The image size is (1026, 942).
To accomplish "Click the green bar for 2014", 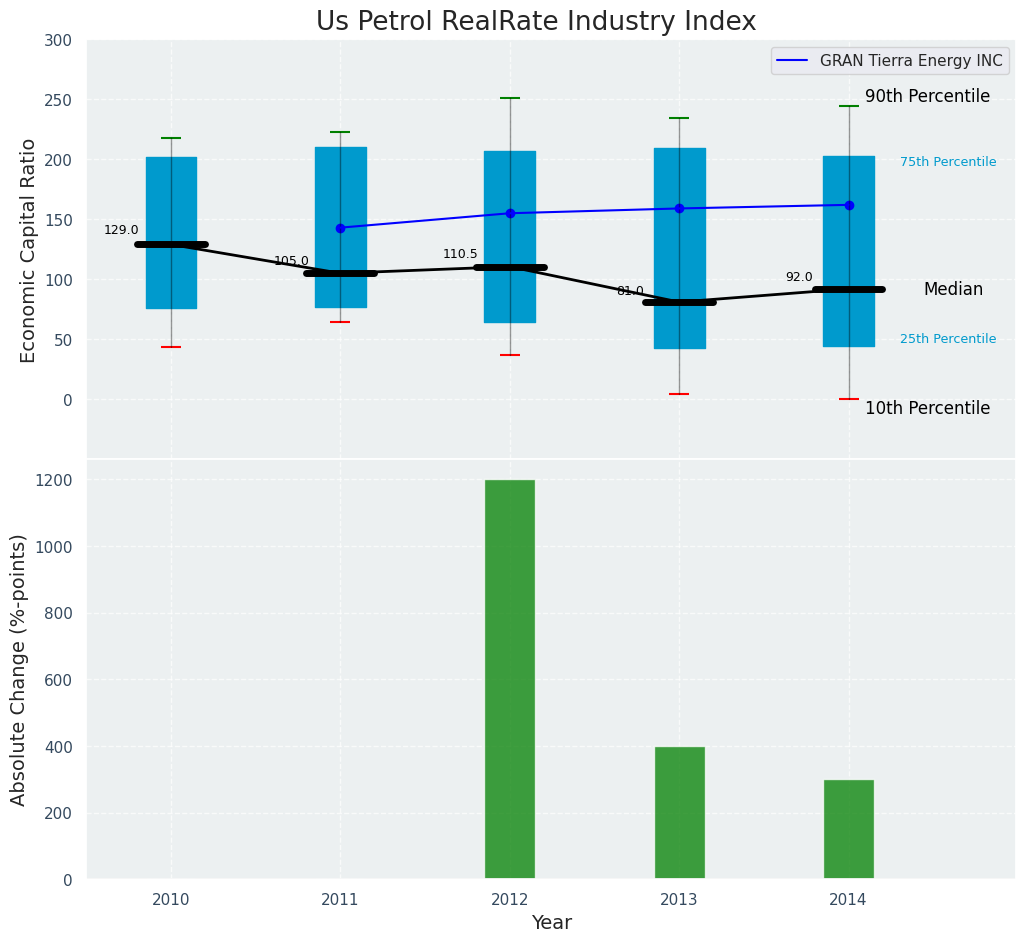I will pos(849,829).
